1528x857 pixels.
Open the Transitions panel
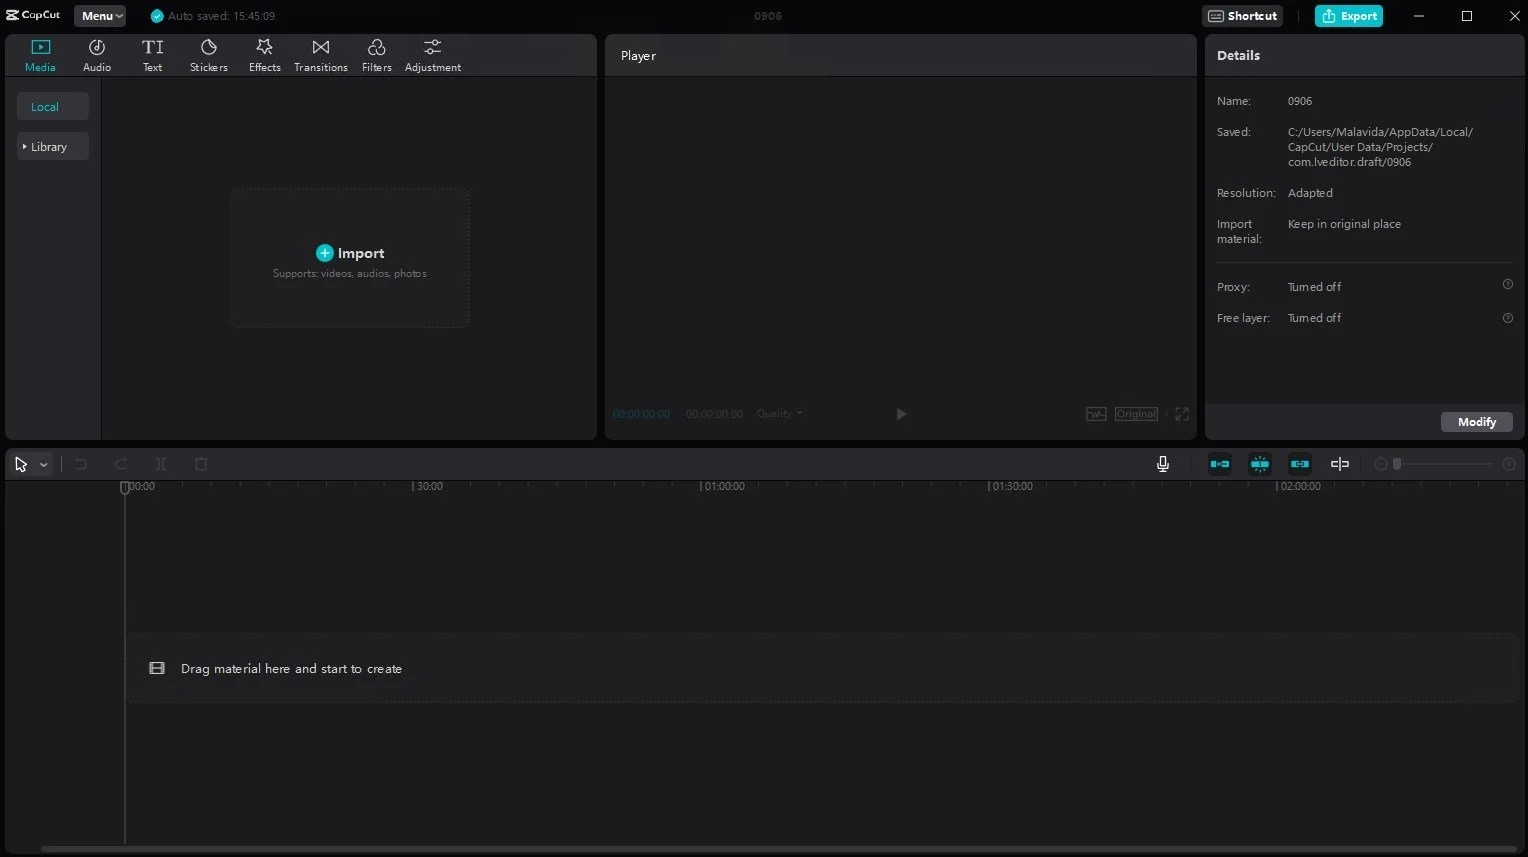click(321, 55)
